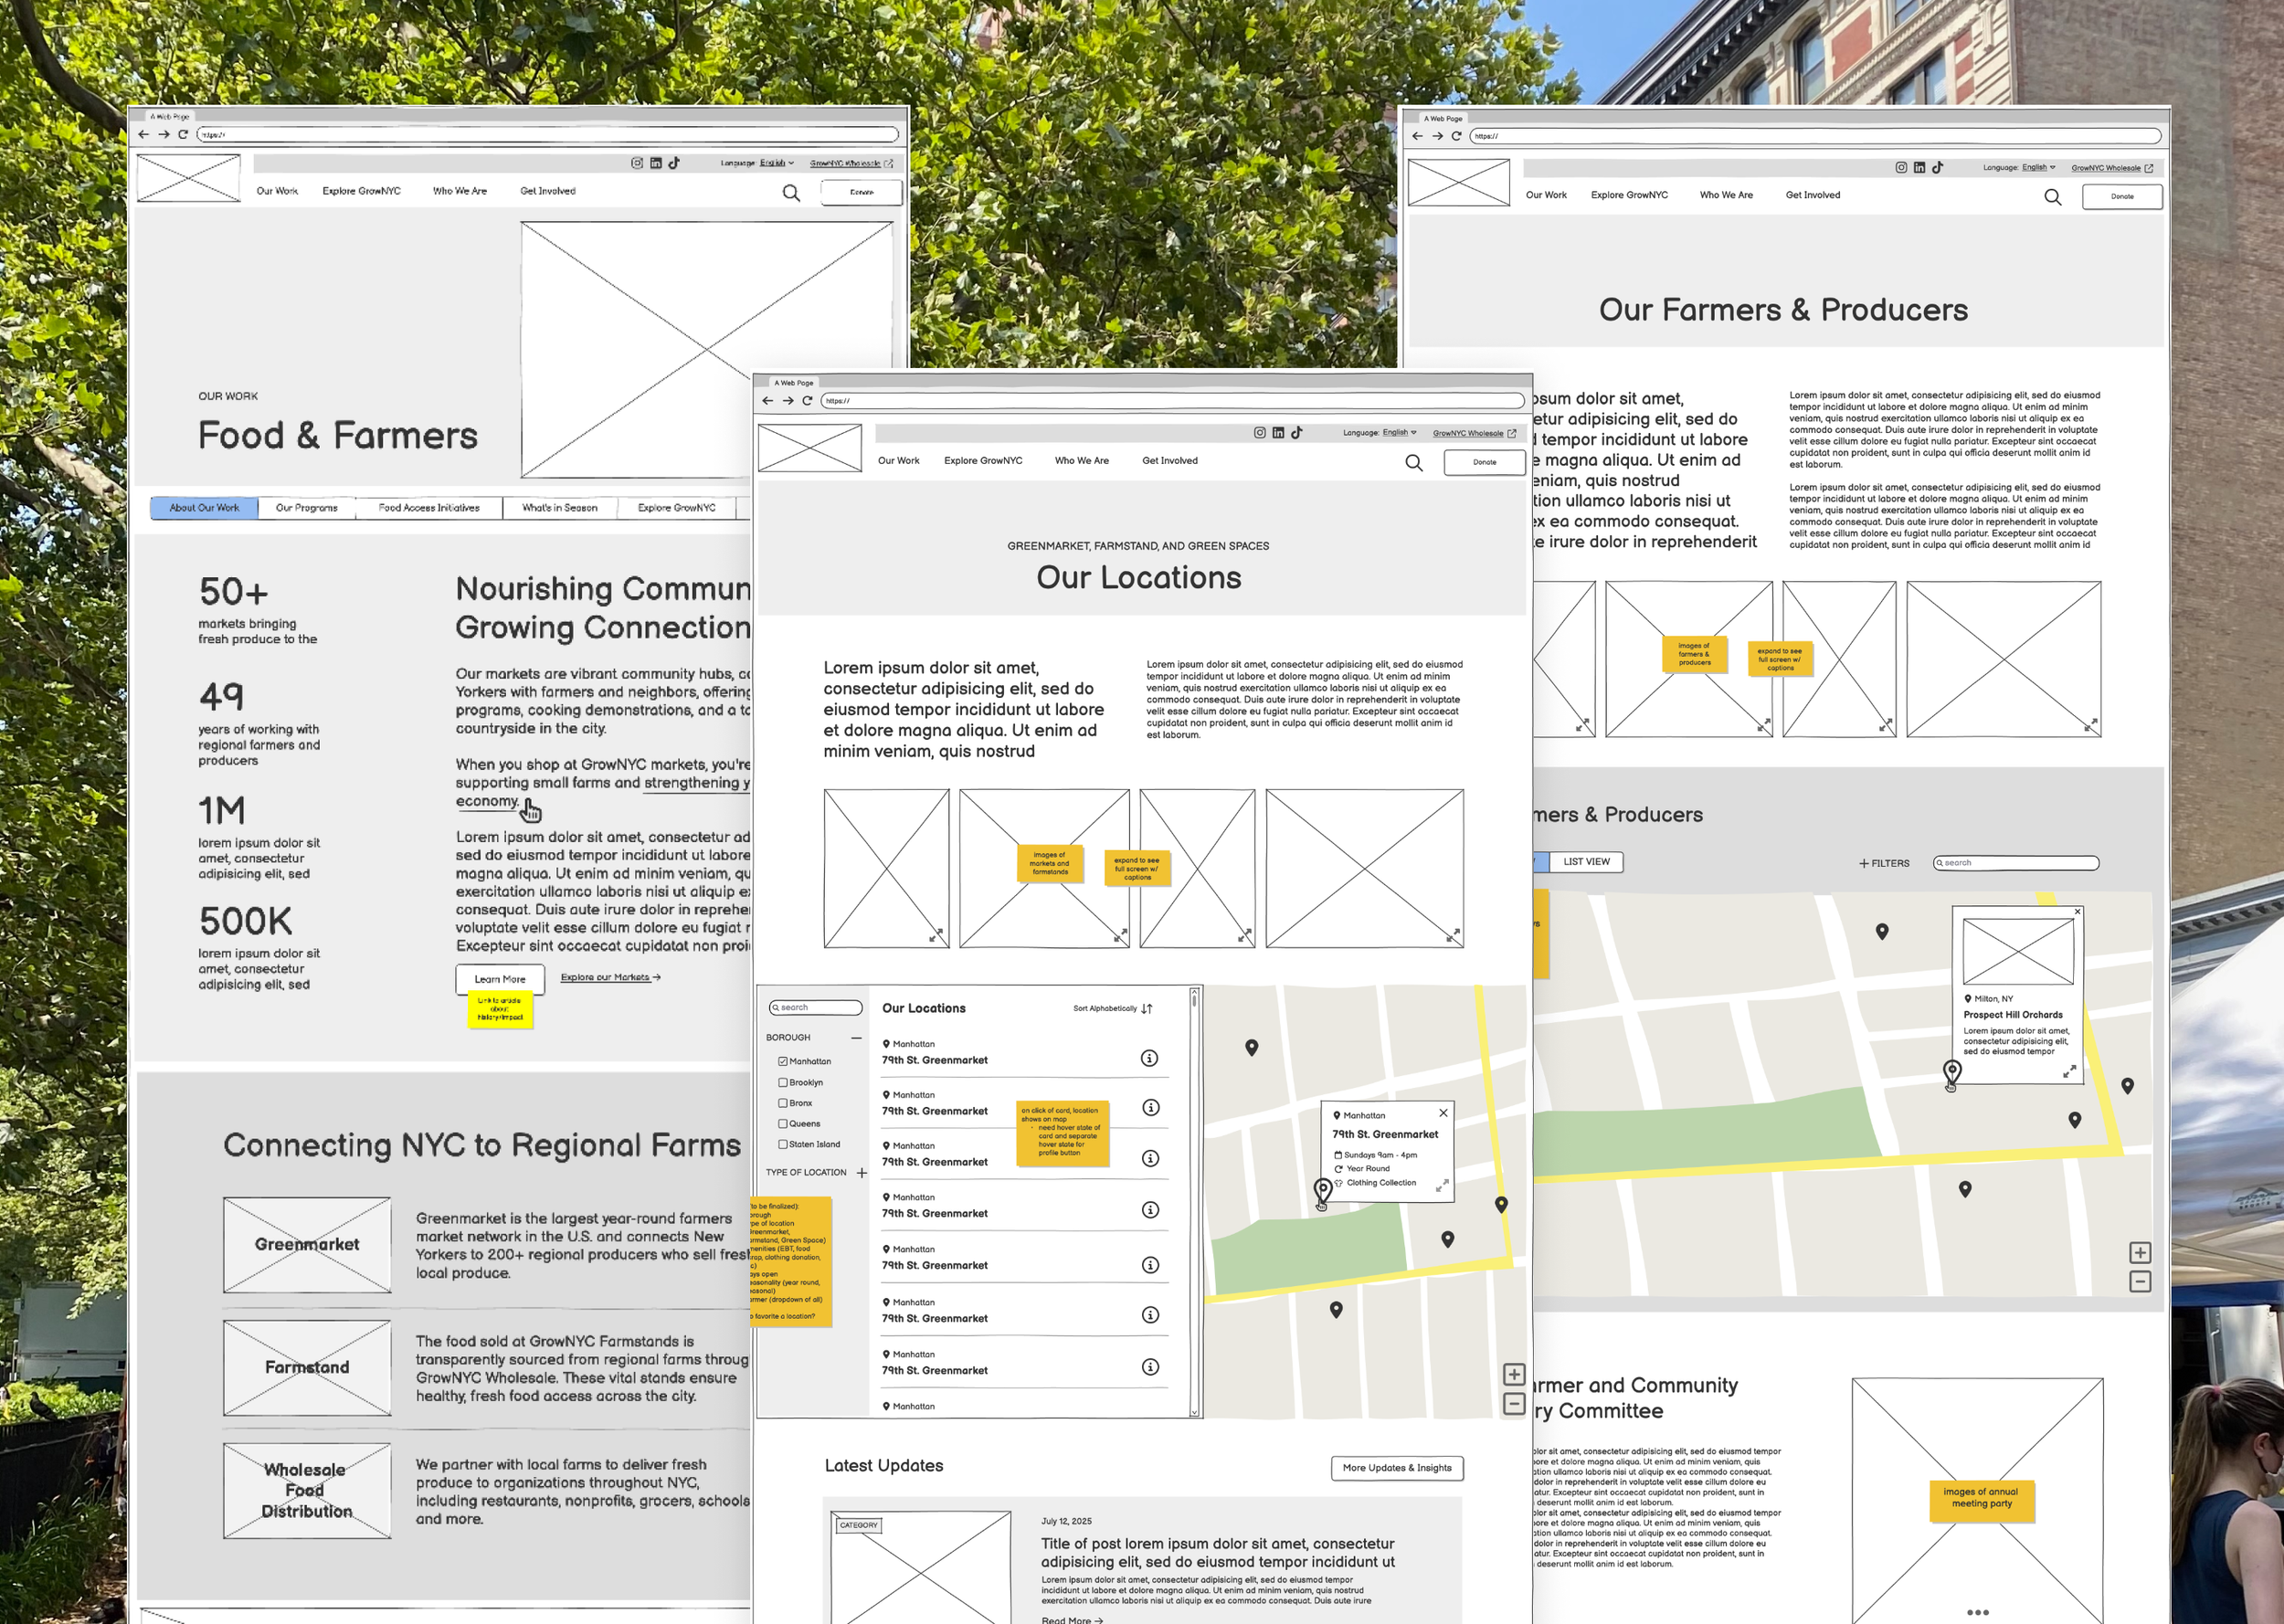
Task: Click info icon on first 79th St. Greenmarket card
Action: 1149,1058
